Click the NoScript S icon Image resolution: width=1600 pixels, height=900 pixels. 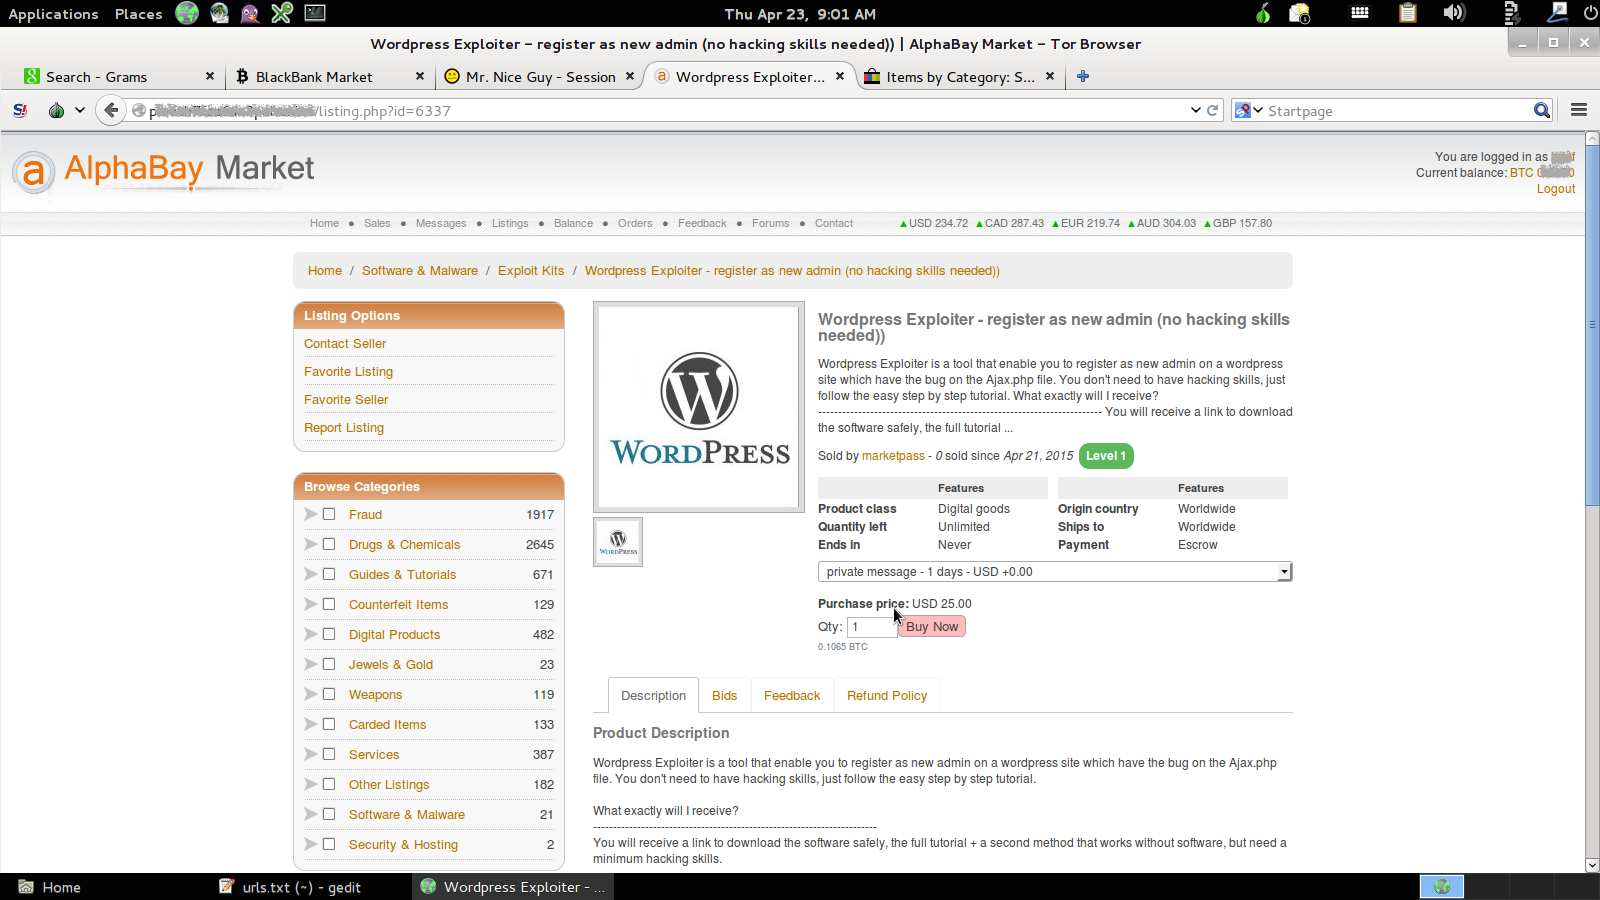(x=20, y=110)
